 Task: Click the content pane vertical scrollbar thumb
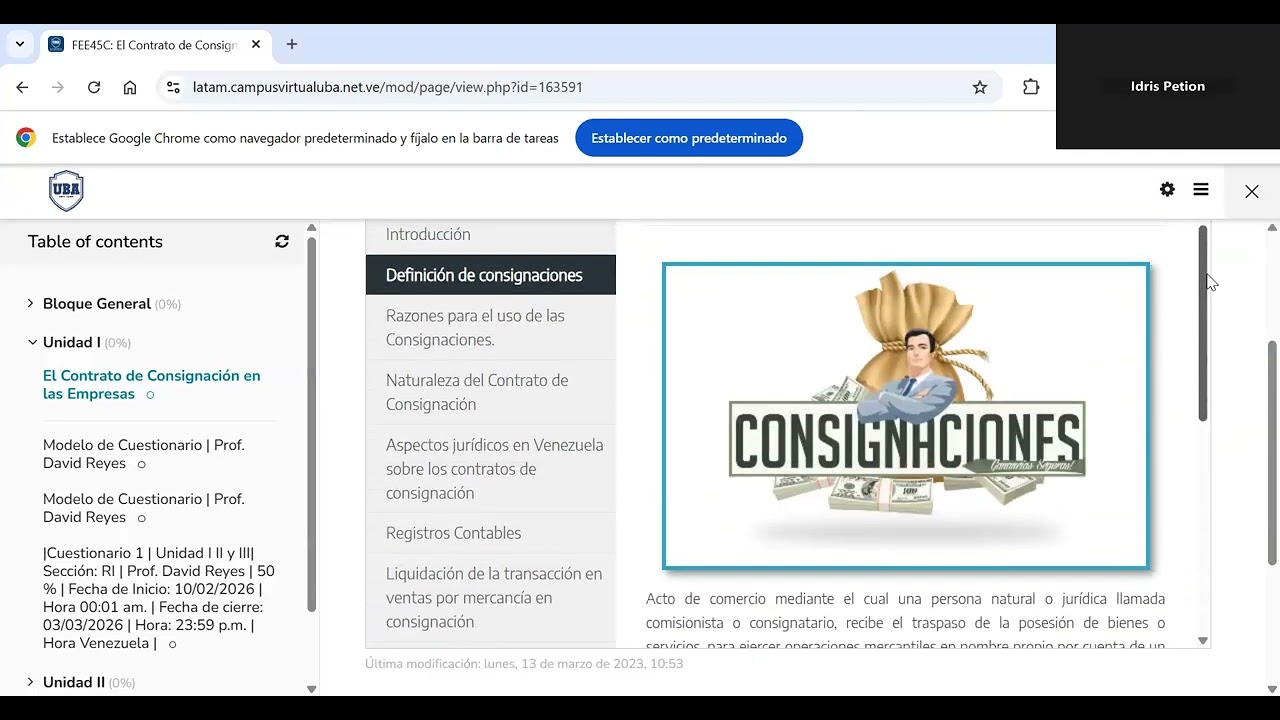(1203, 323)
